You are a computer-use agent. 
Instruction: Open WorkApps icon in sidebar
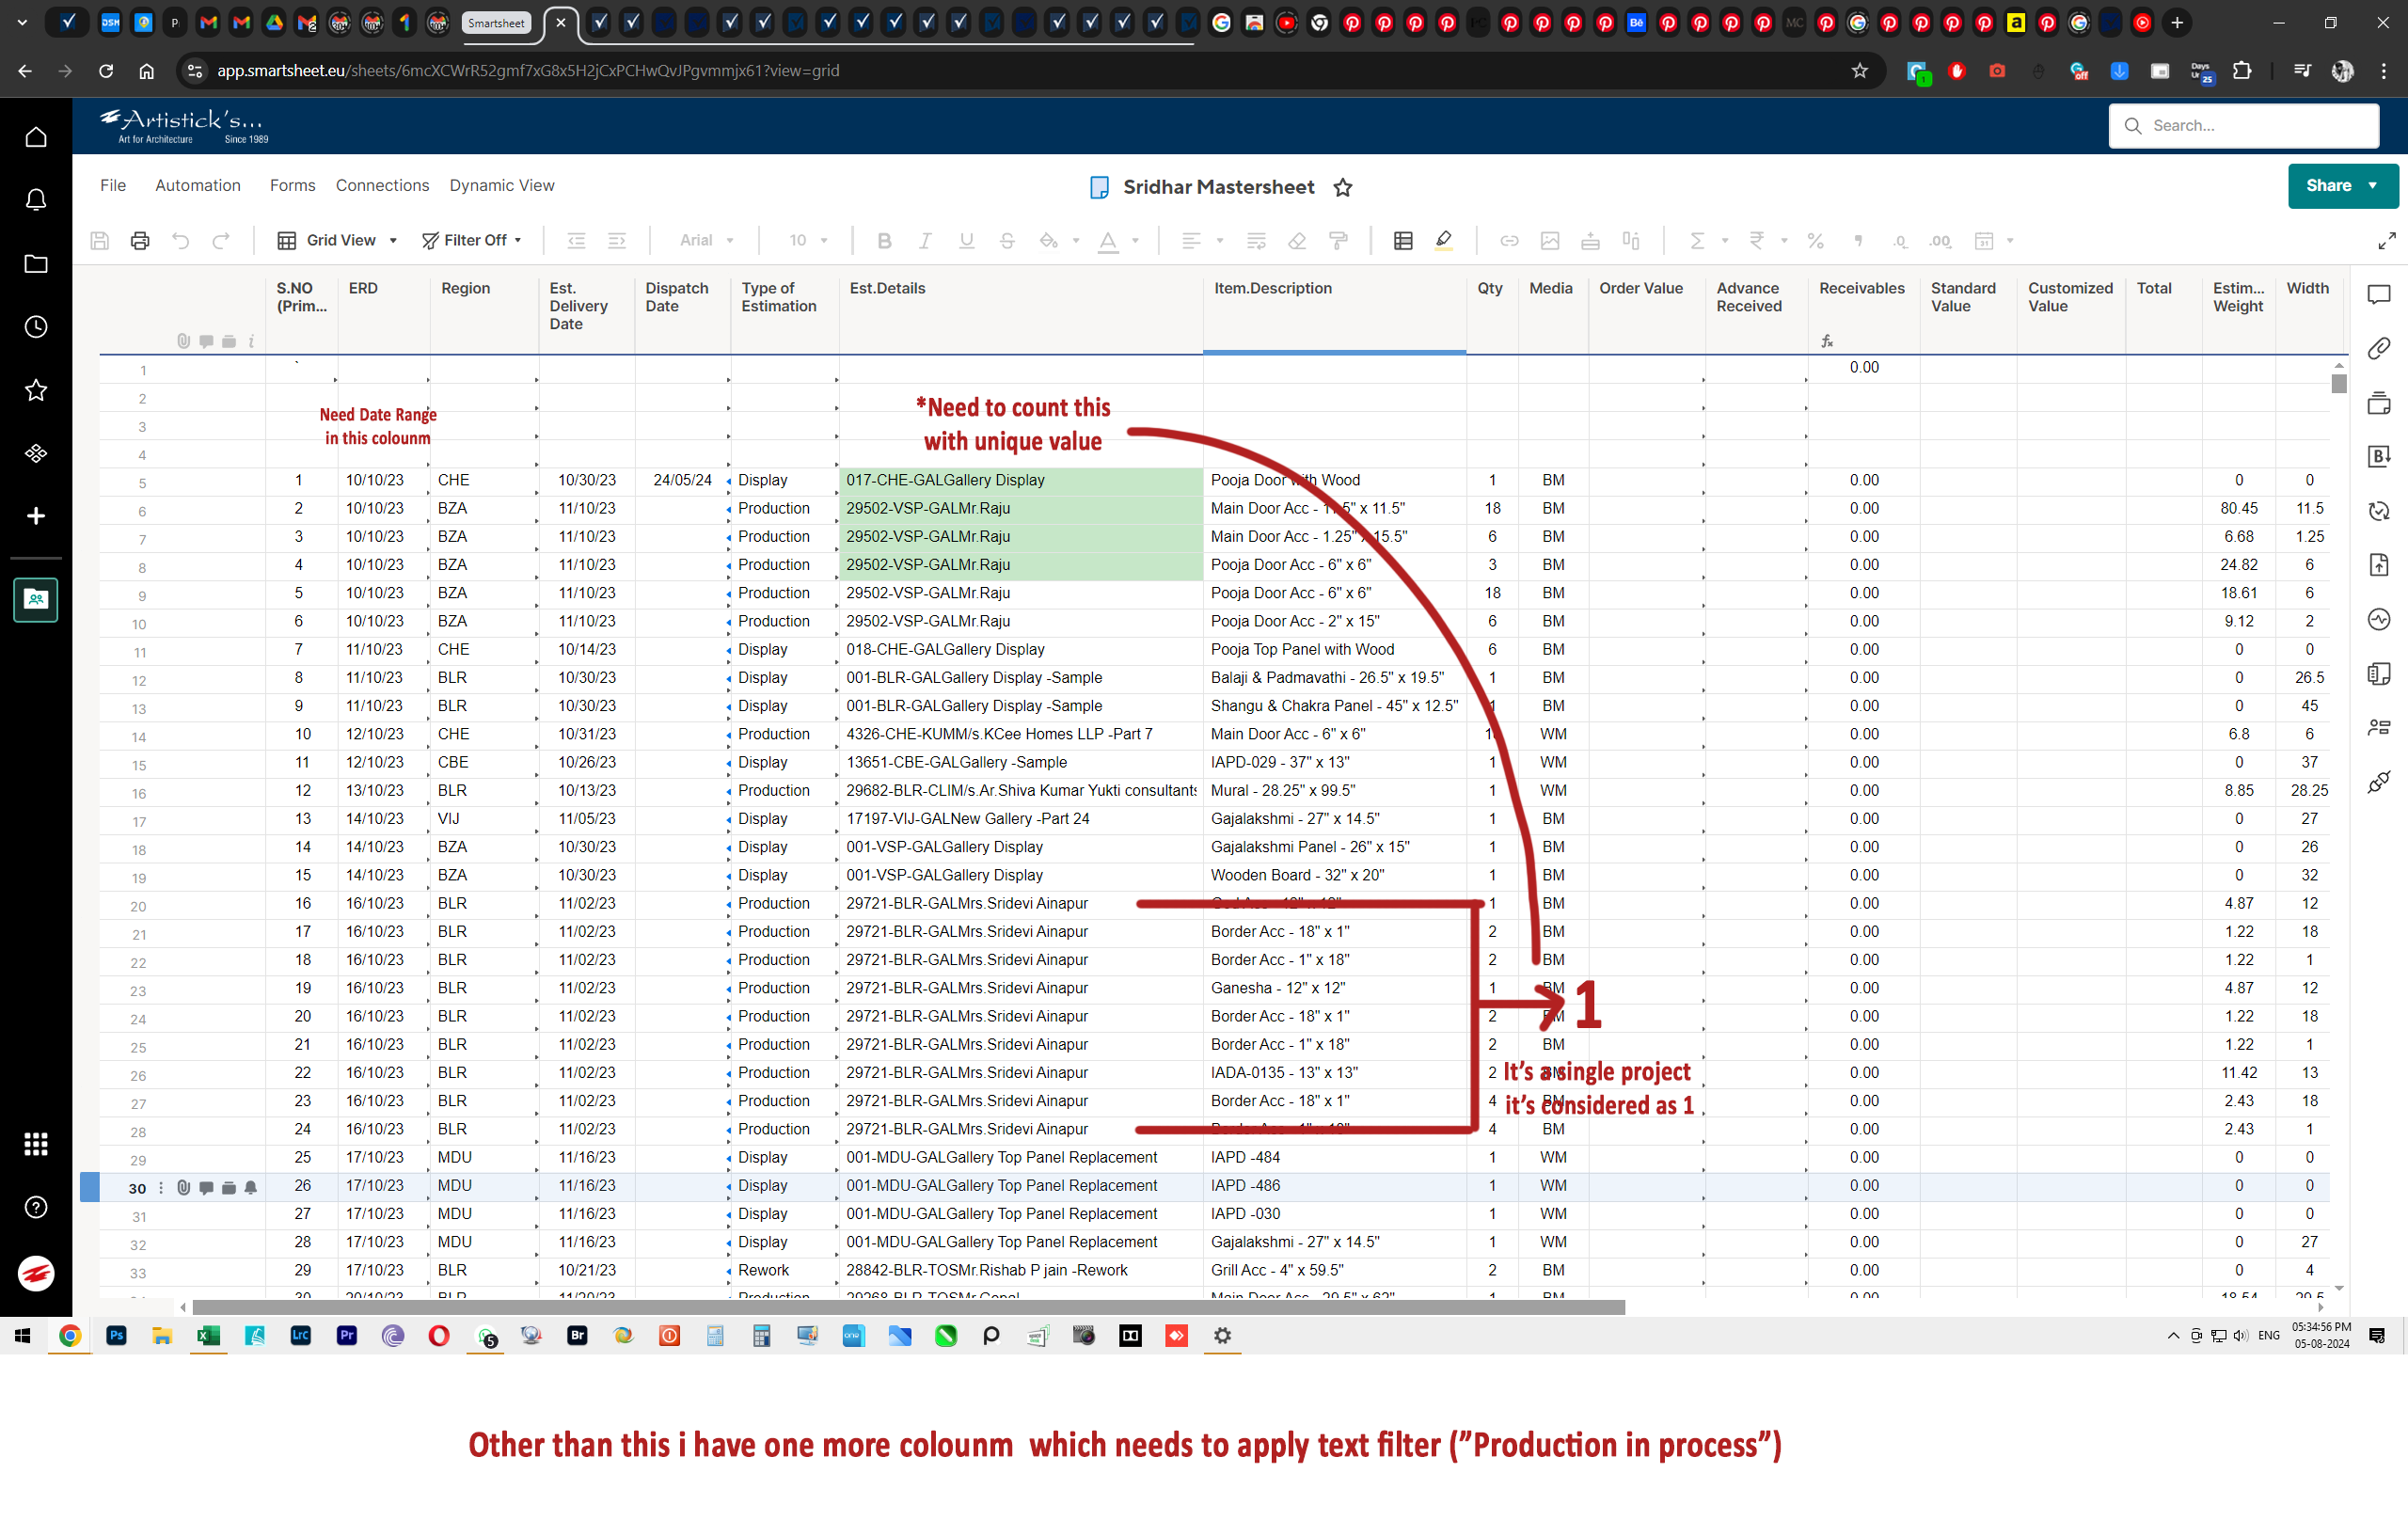tap(36, 453)
